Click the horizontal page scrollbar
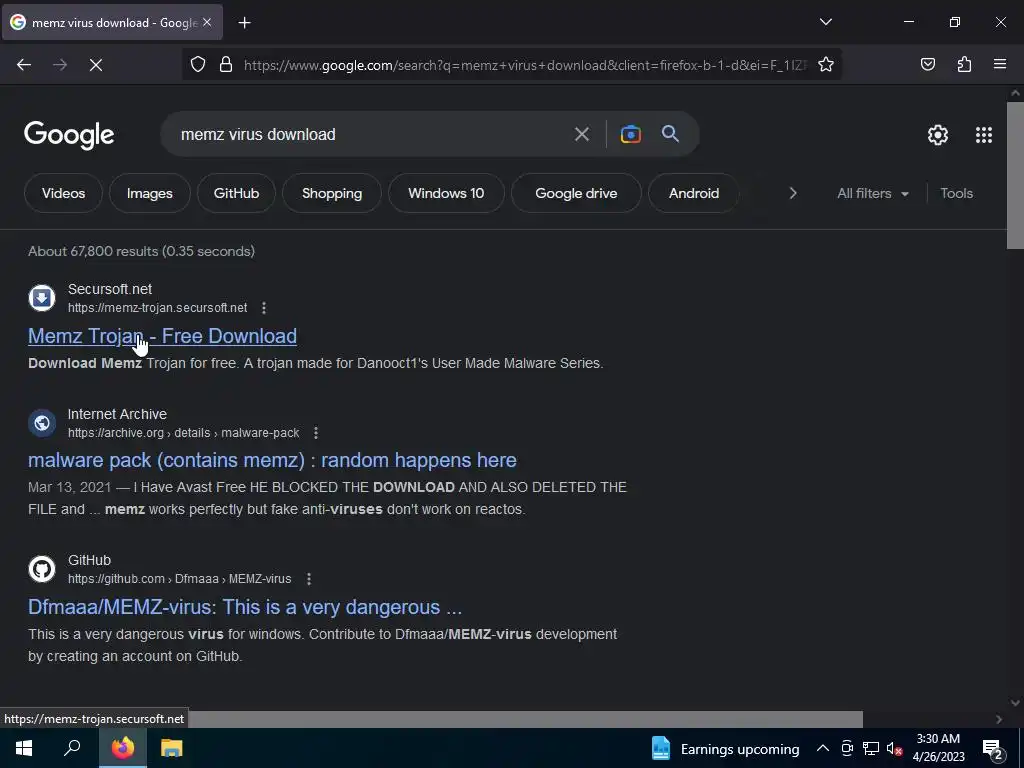This screenshot has width=1024, height=768. point(526,718)
